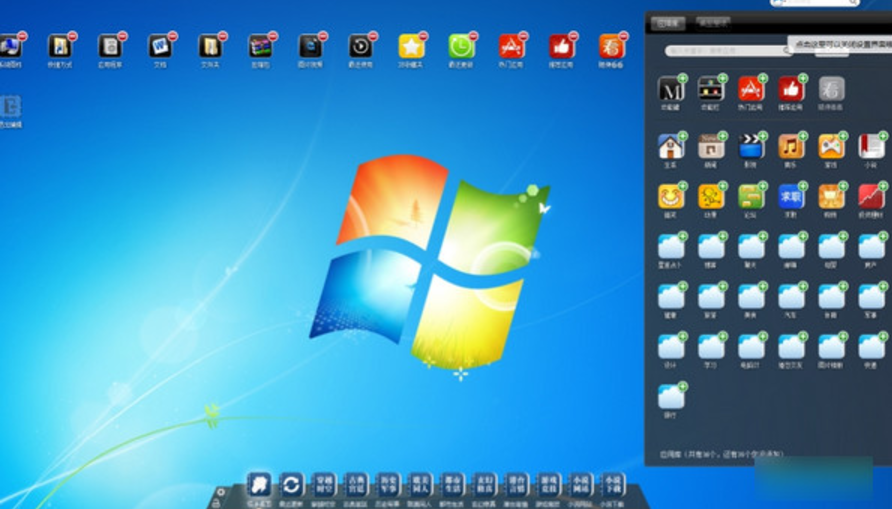This screenshot has height=509, width=892.
Task: Select the house icon in app library panel
Action: tap(670, 147)
